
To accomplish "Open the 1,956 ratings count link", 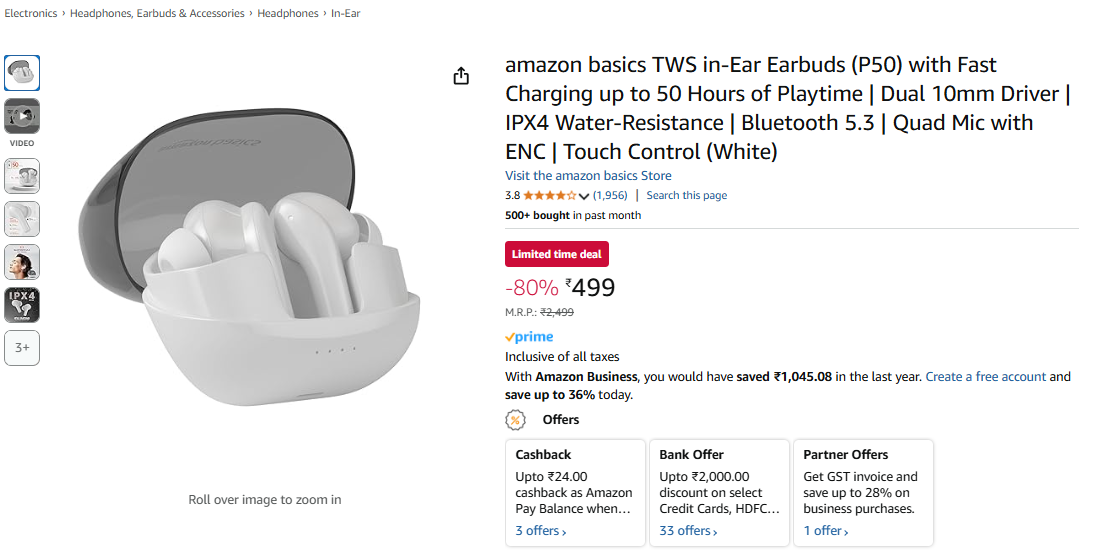I will pos(610,196).
